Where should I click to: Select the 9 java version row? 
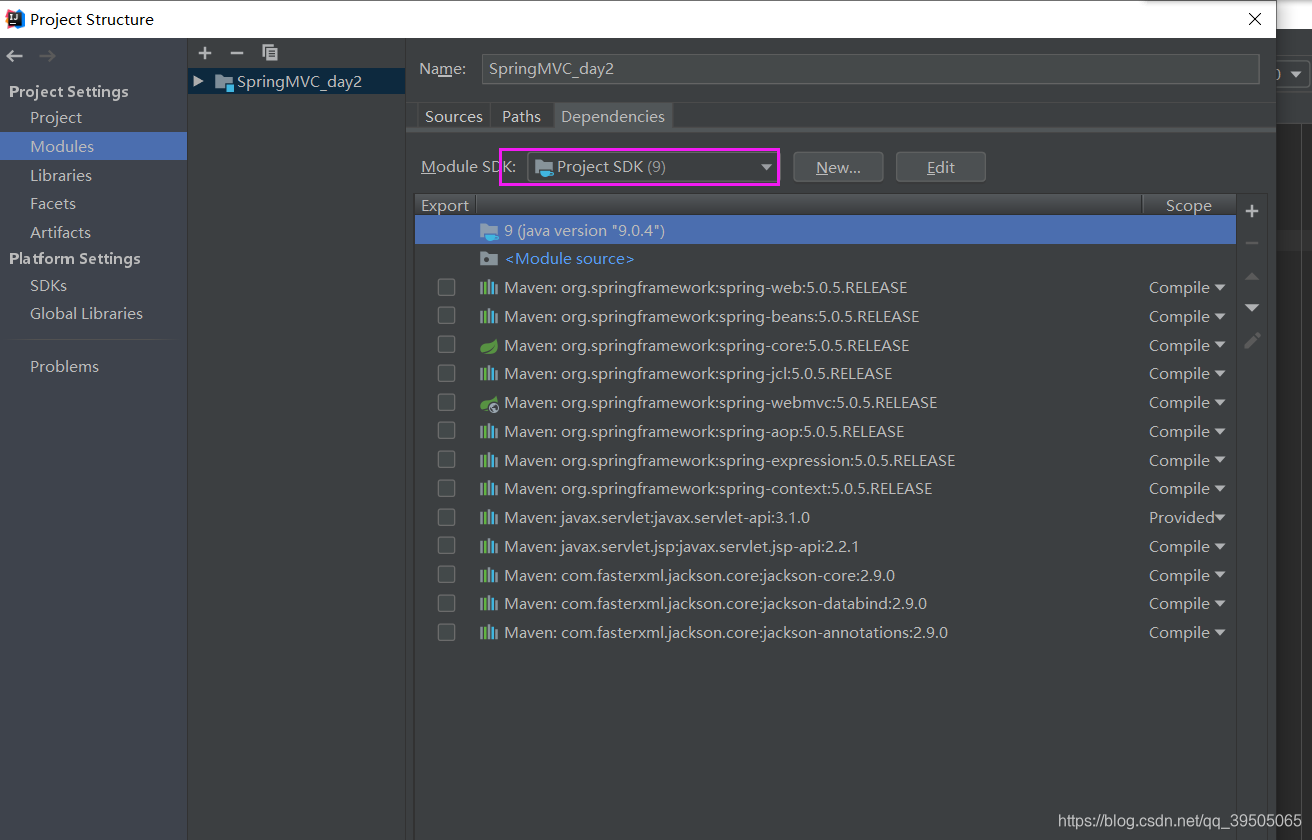(x=825, y=231)
